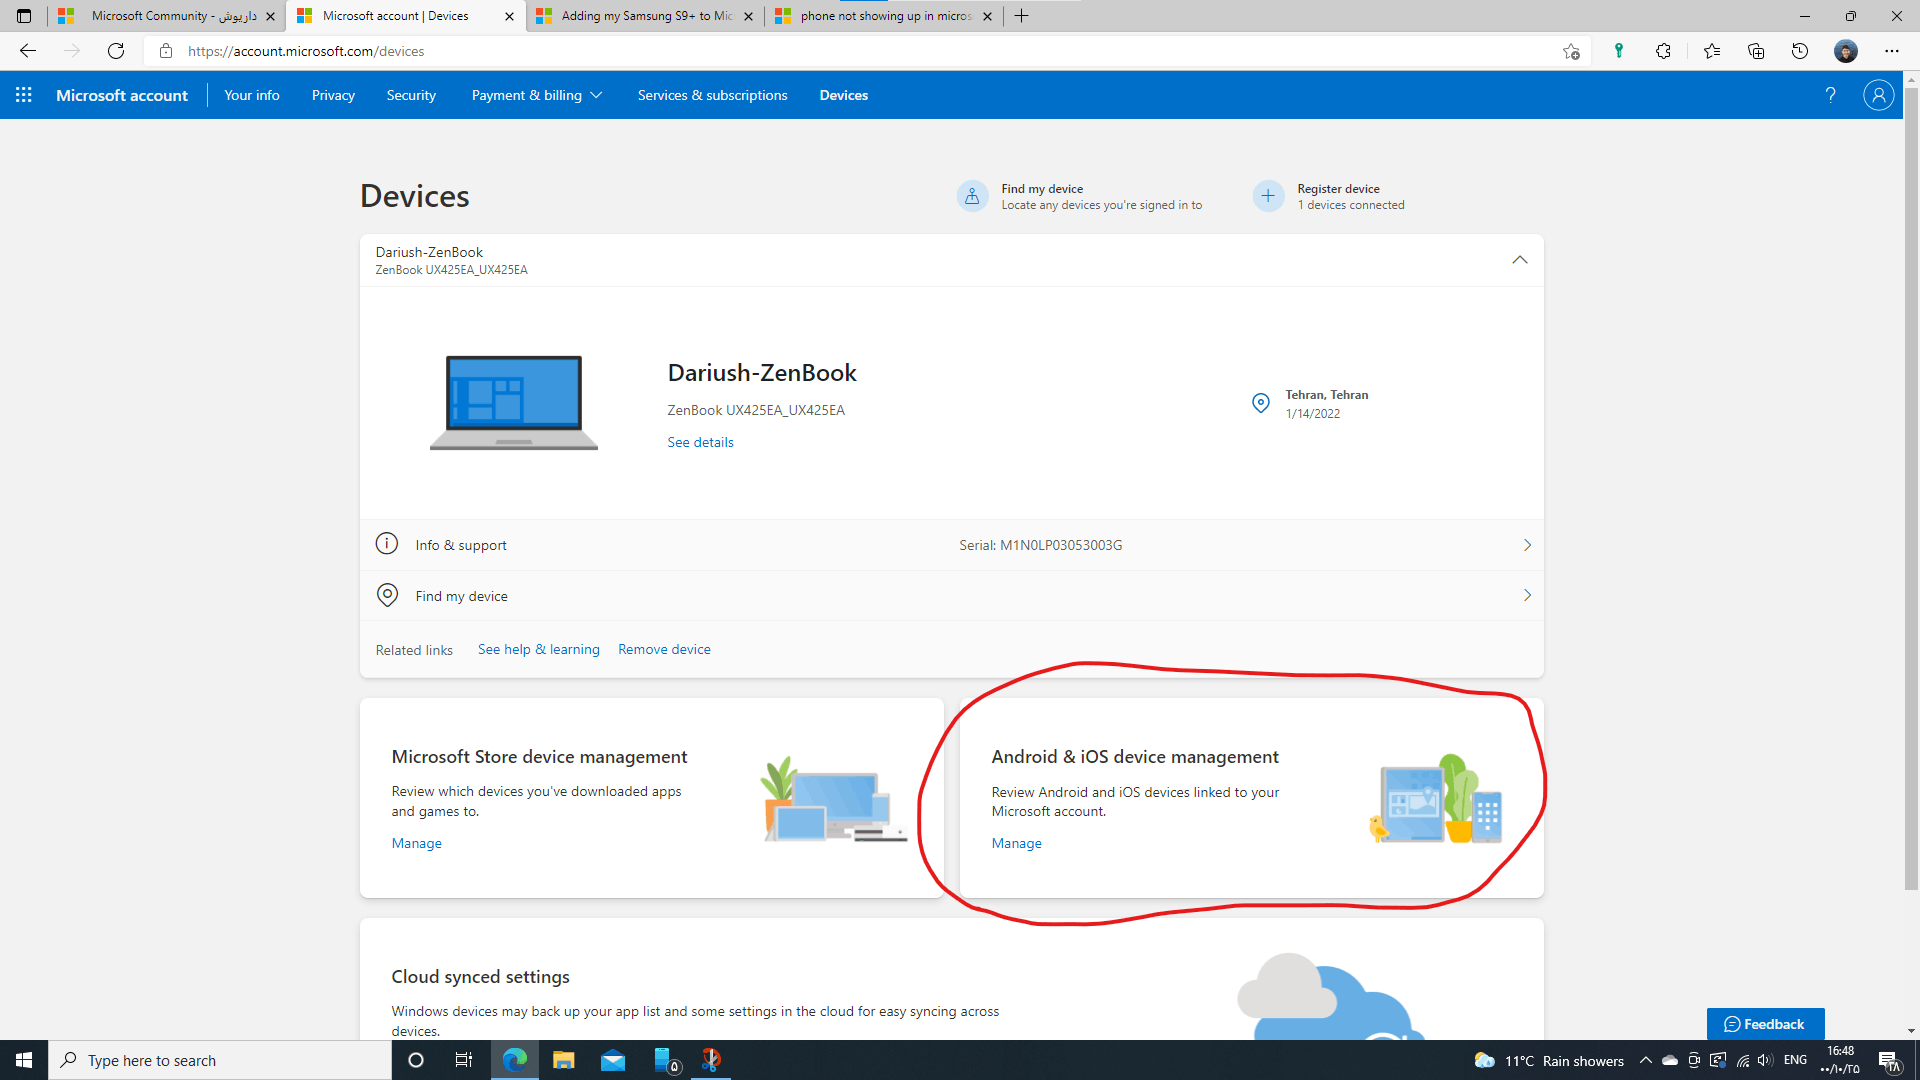Click the Type here to search box
The height and width of the screenshot is (1080, 1920).
[x=220, y=1060]
